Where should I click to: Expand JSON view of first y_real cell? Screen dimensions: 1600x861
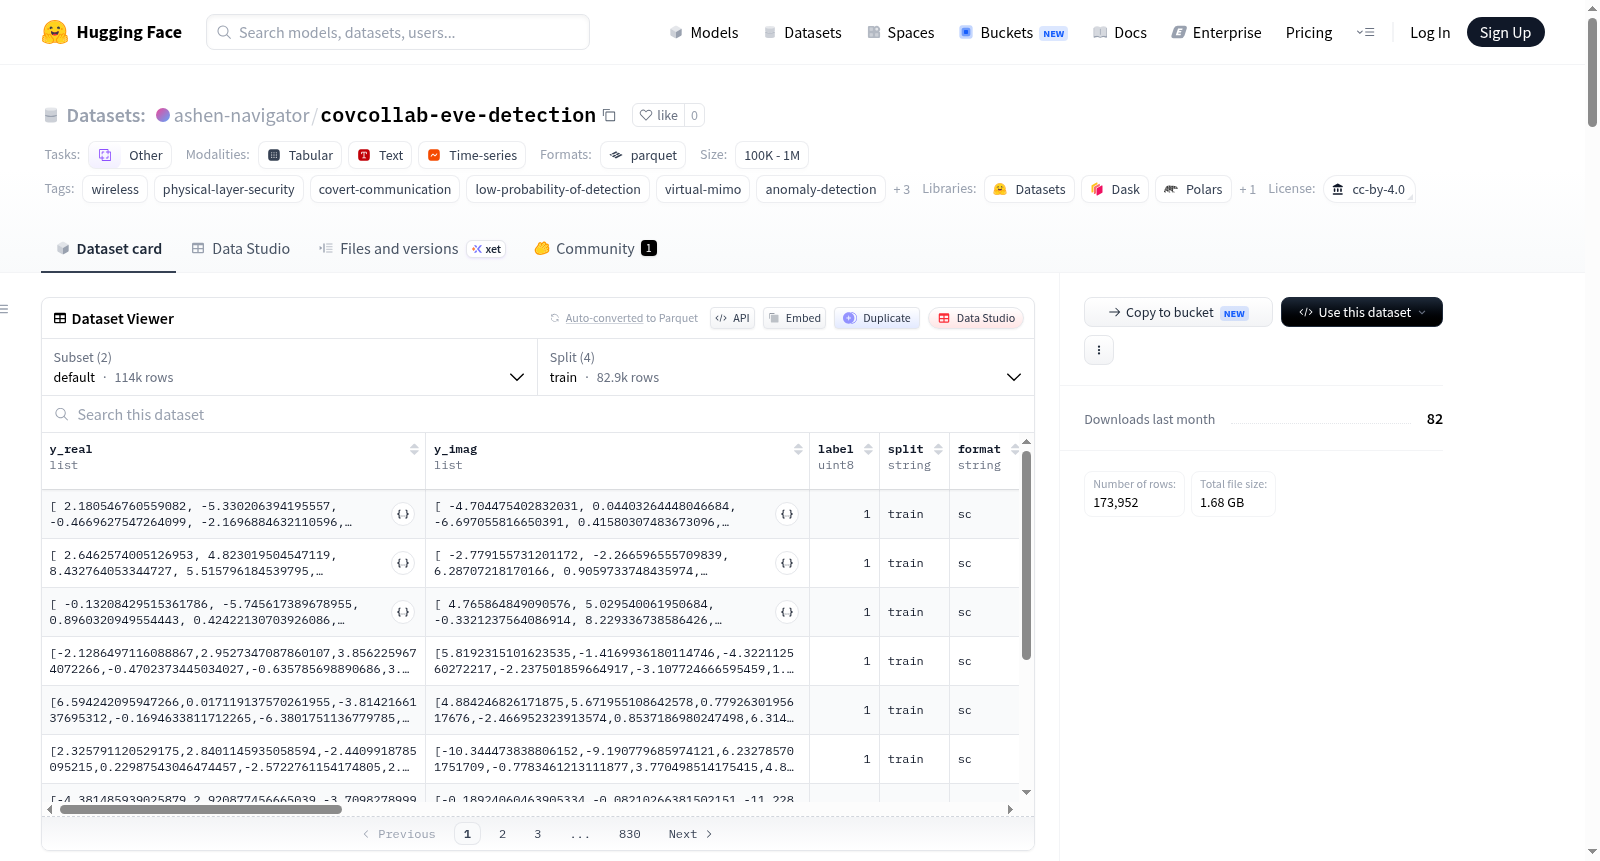[403, 514]
